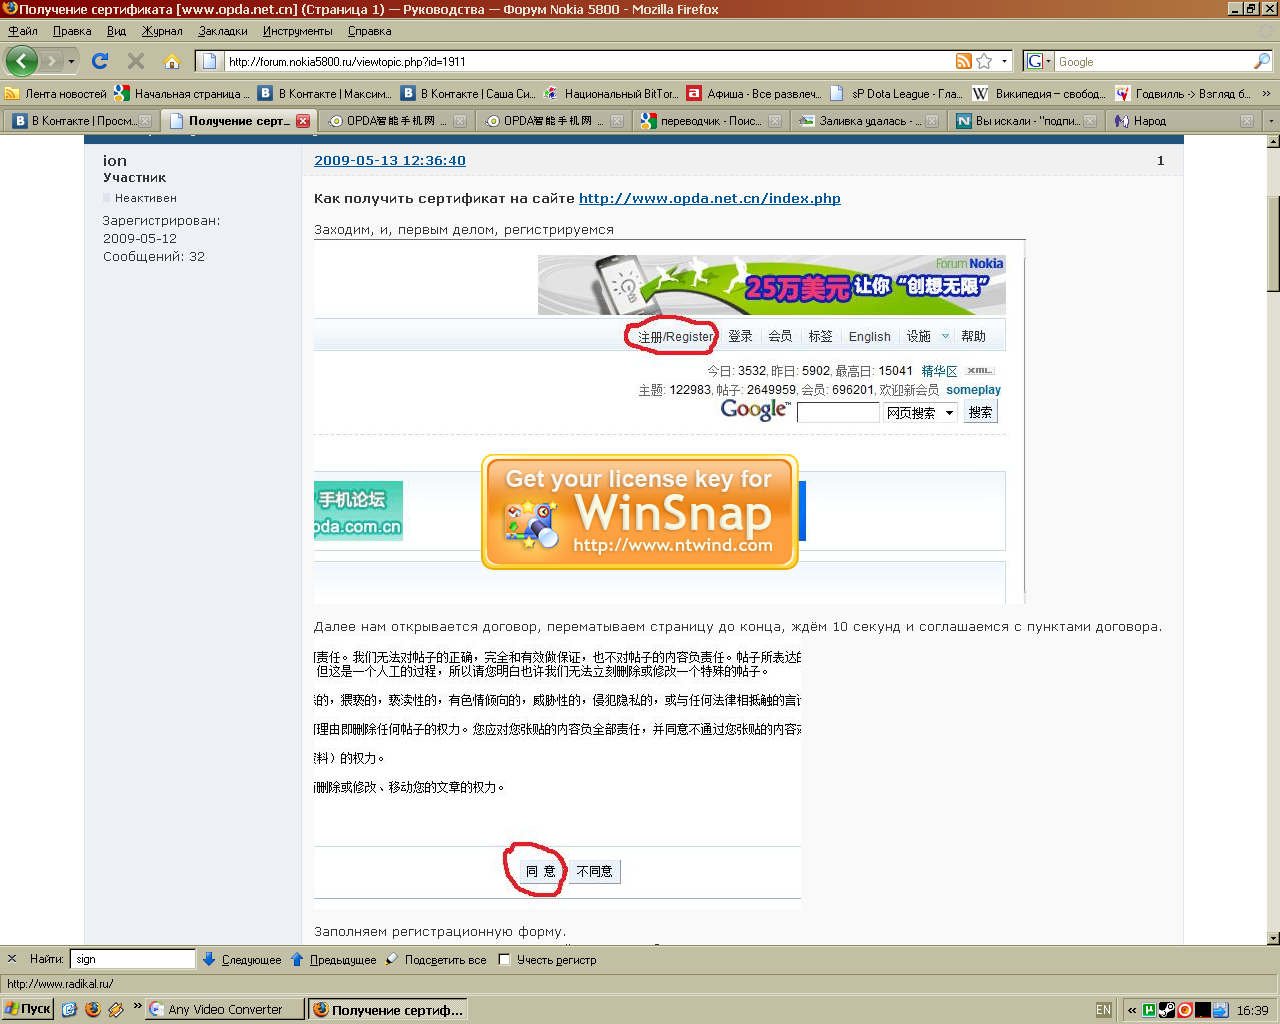This screenshot has height=1024, width=1280.
Task: Open Википедия bookmark
Action: click(1039, 93)
